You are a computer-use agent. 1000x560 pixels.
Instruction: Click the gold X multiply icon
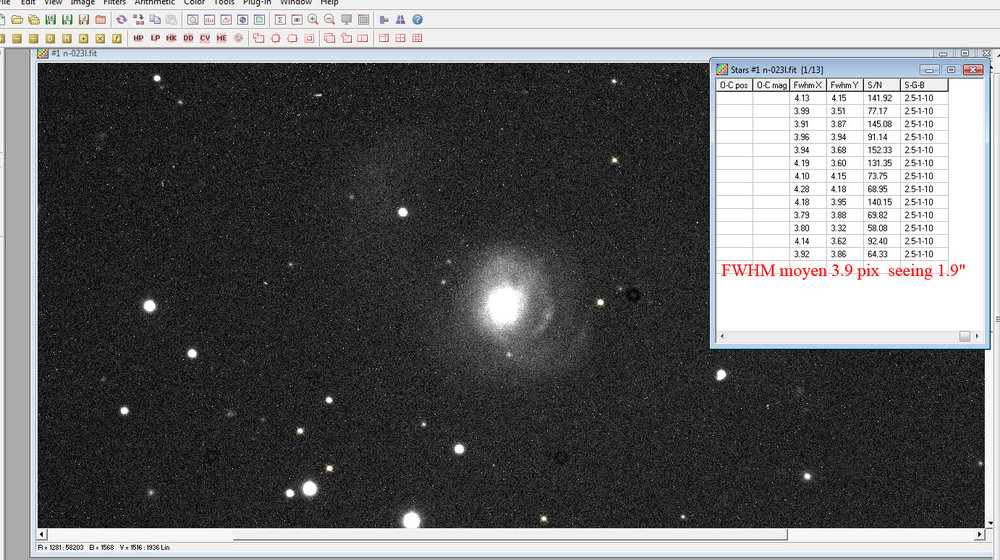click(x=100, y=38)
